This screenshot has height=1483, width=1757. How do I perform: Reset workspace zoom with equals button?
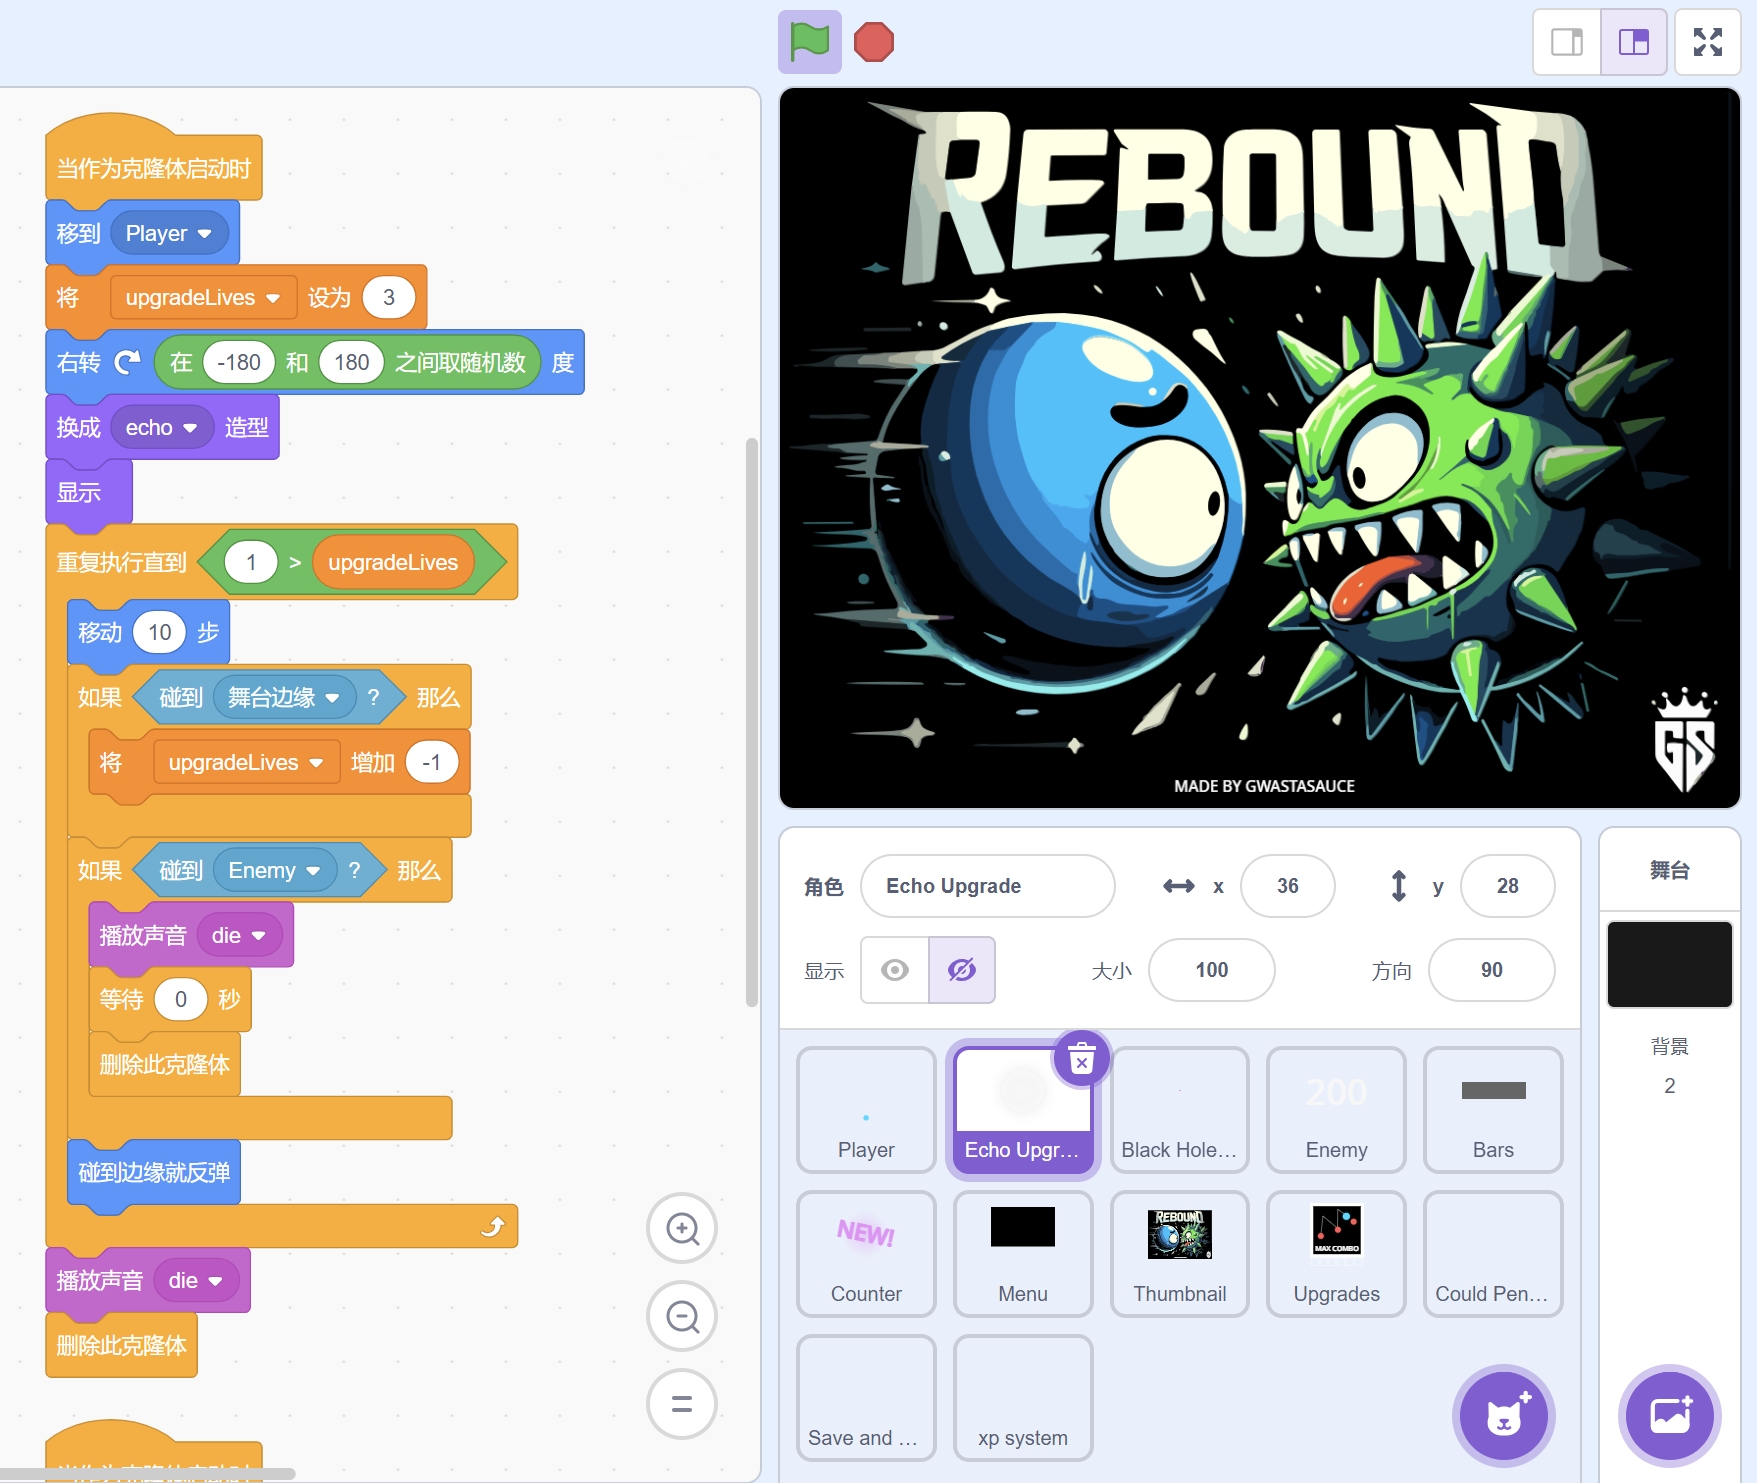(x=682, y=1404)
